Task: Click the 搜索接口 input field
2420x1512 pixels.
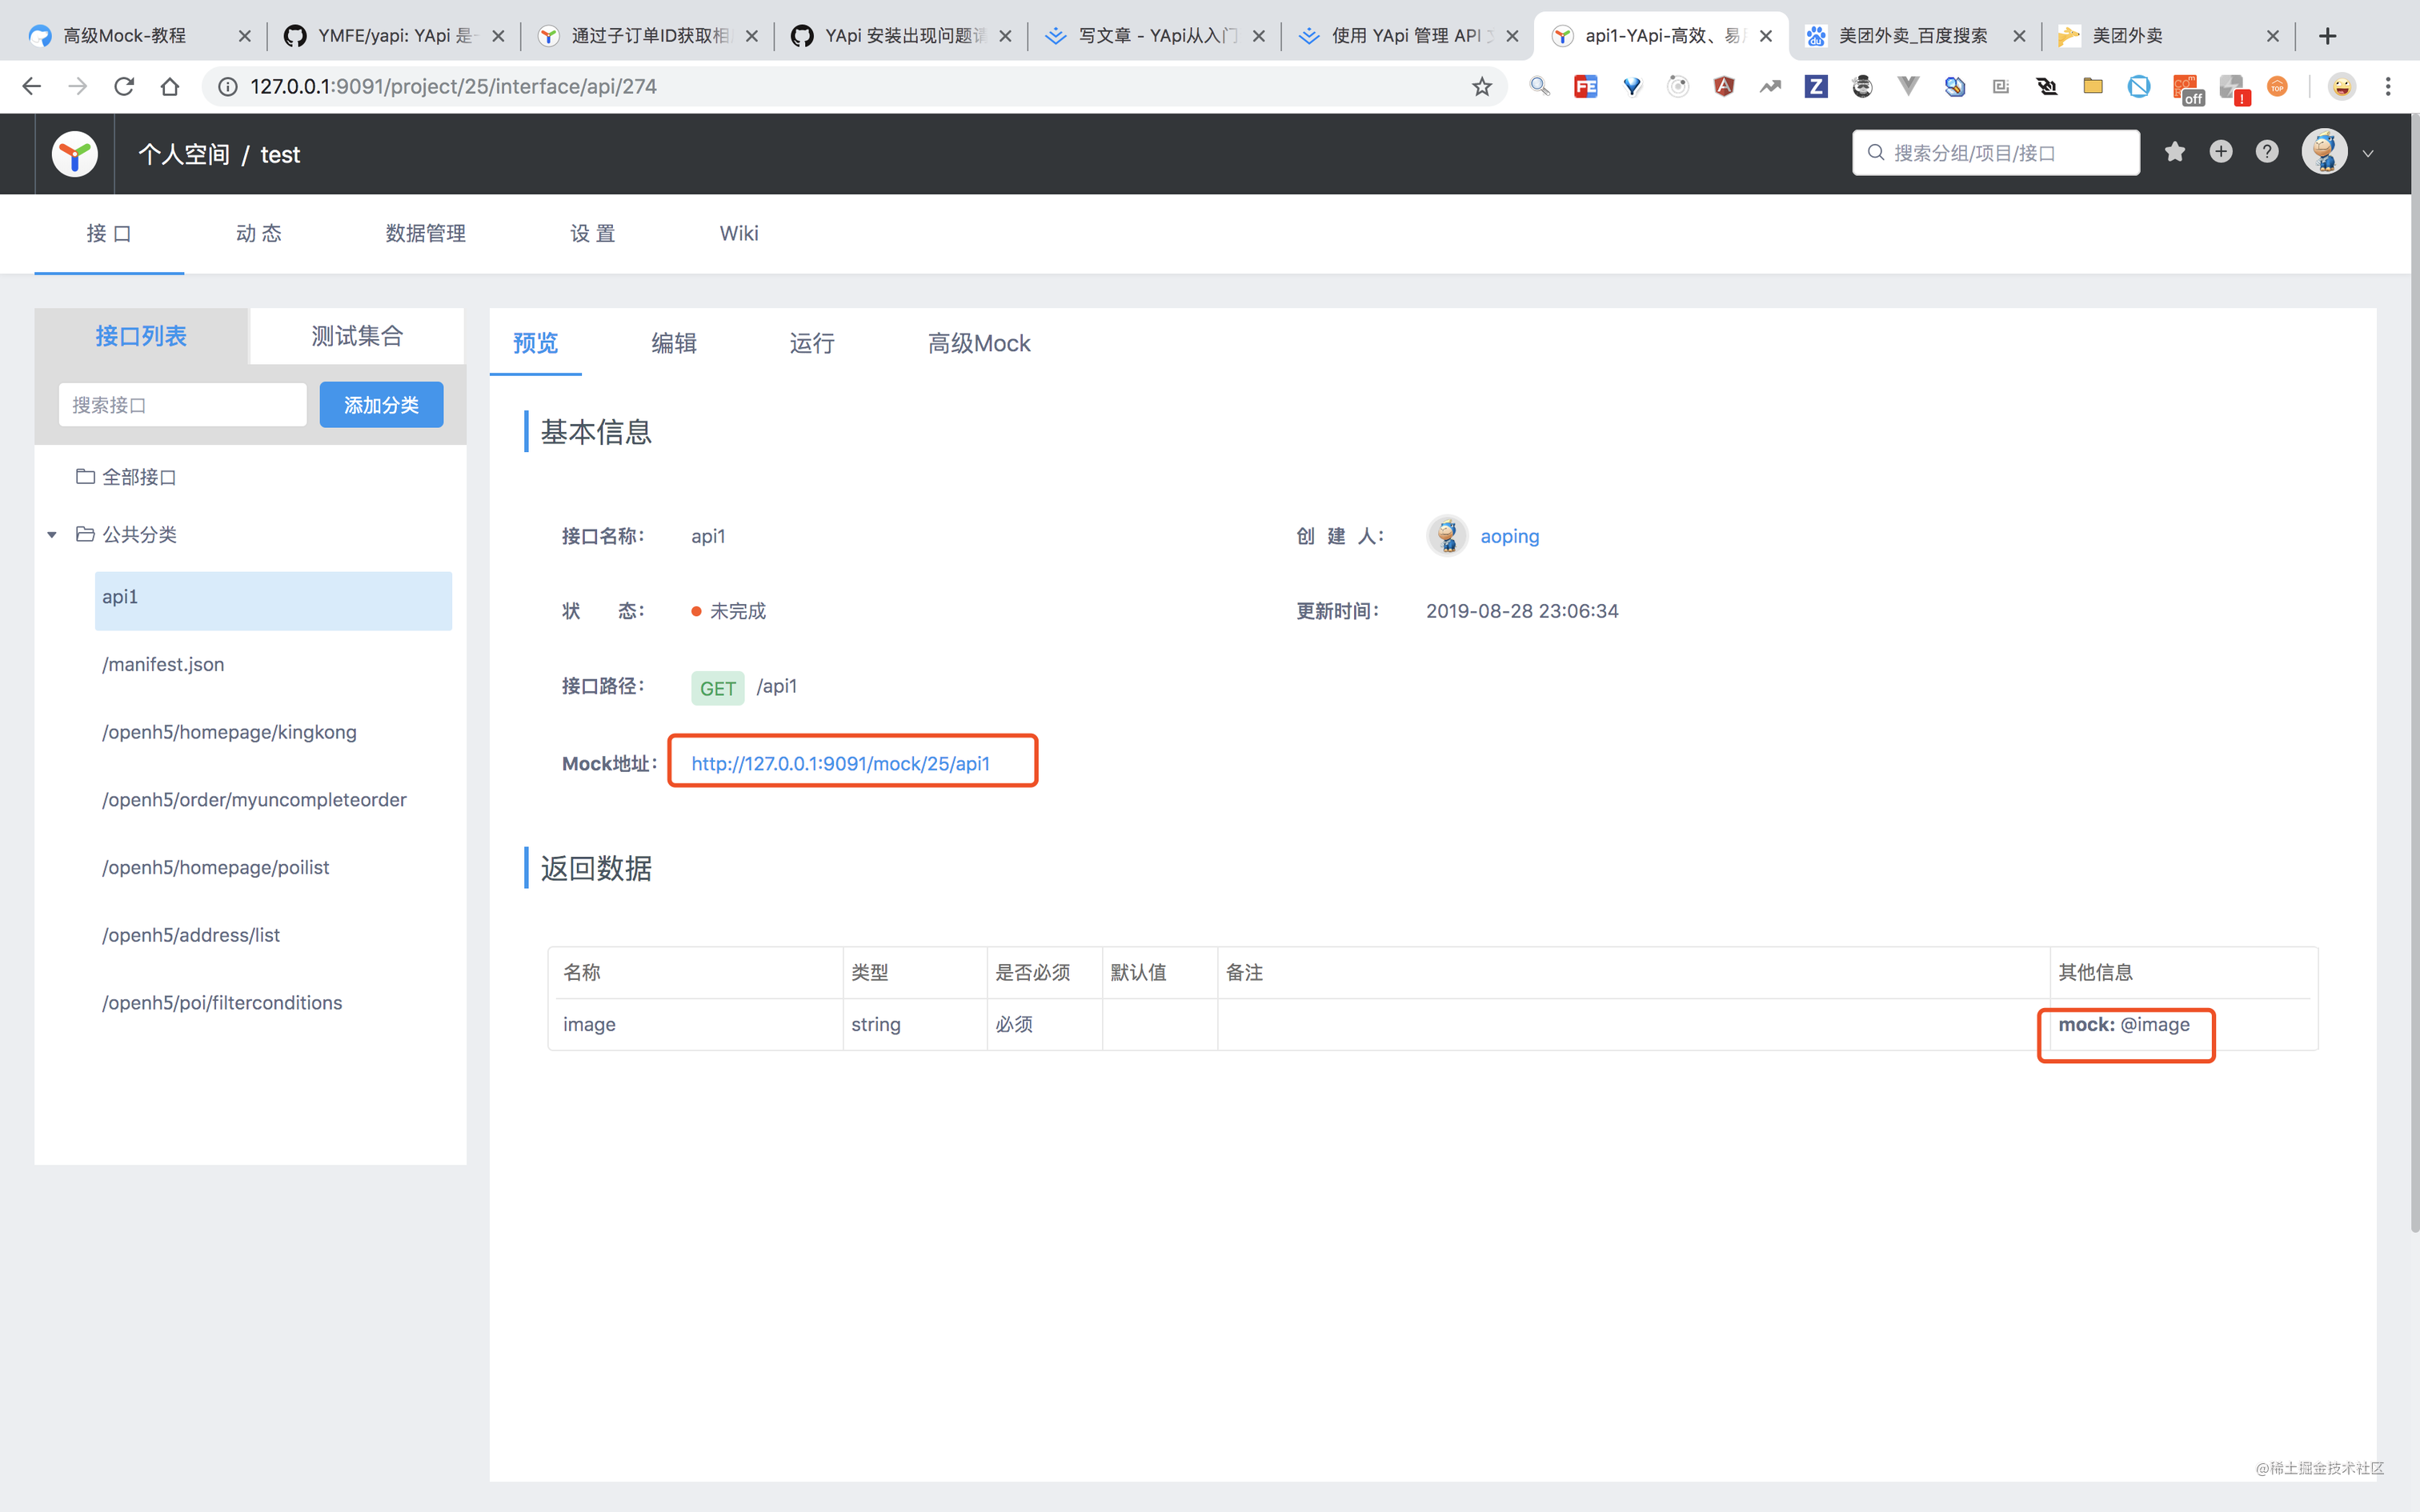Action: point(183,405)
